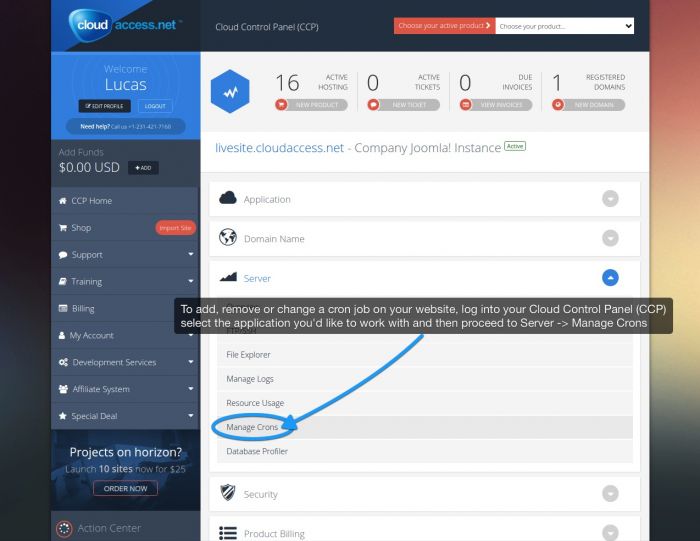Viewport: 700px width, 541px height.
Task: Click the Cloud Control Panel (CCP) title
Action: tap(267, 27)
